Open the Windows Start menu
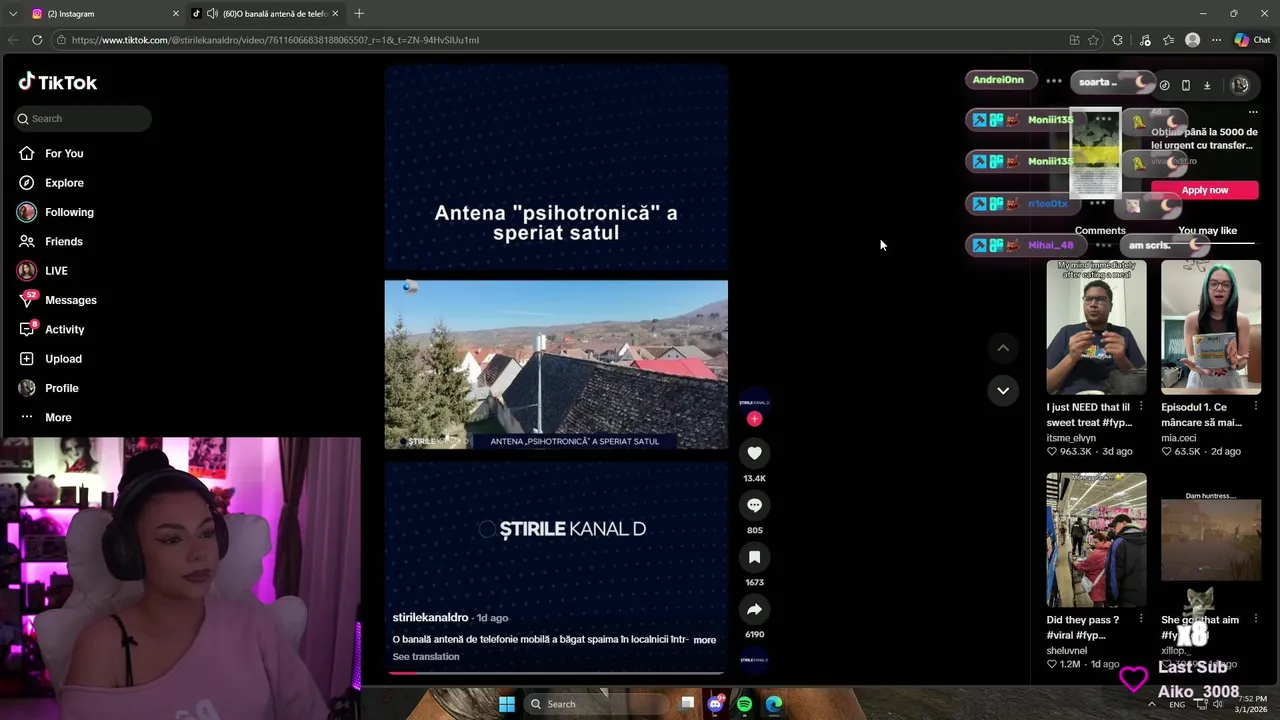This screenshot has width=1280, height=720. [507, 704]
